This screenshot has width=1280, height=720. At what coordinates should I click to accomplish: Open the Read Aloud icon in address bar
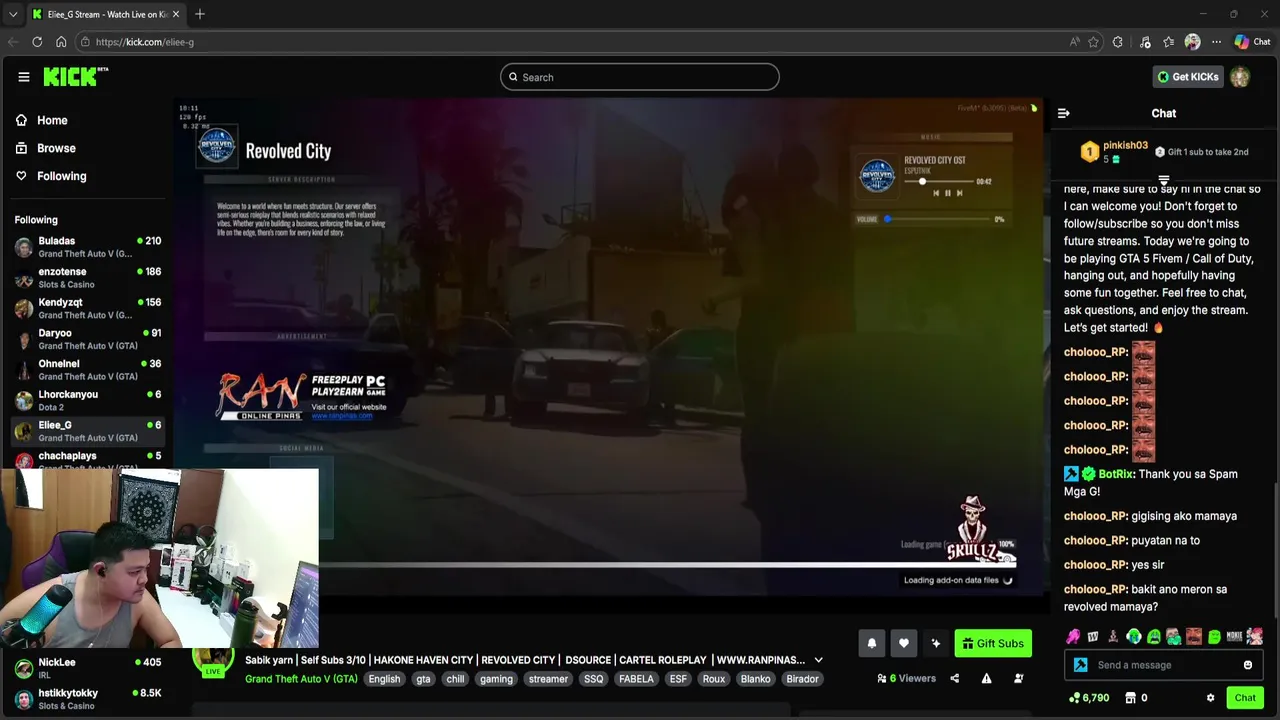(1075, 42)
